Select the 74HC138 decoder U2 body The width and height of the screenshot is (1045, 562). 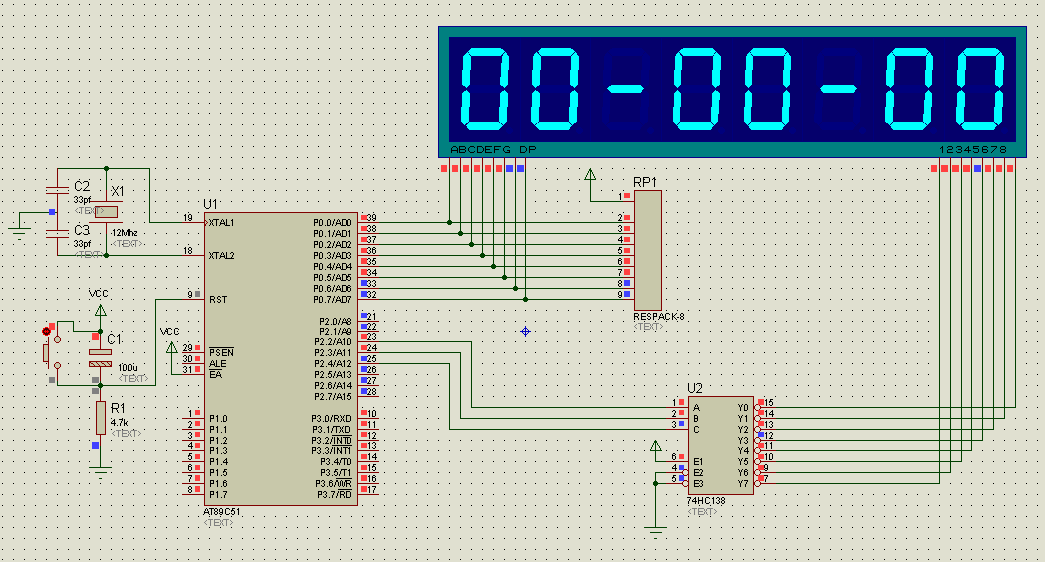(x=720, y=445)
